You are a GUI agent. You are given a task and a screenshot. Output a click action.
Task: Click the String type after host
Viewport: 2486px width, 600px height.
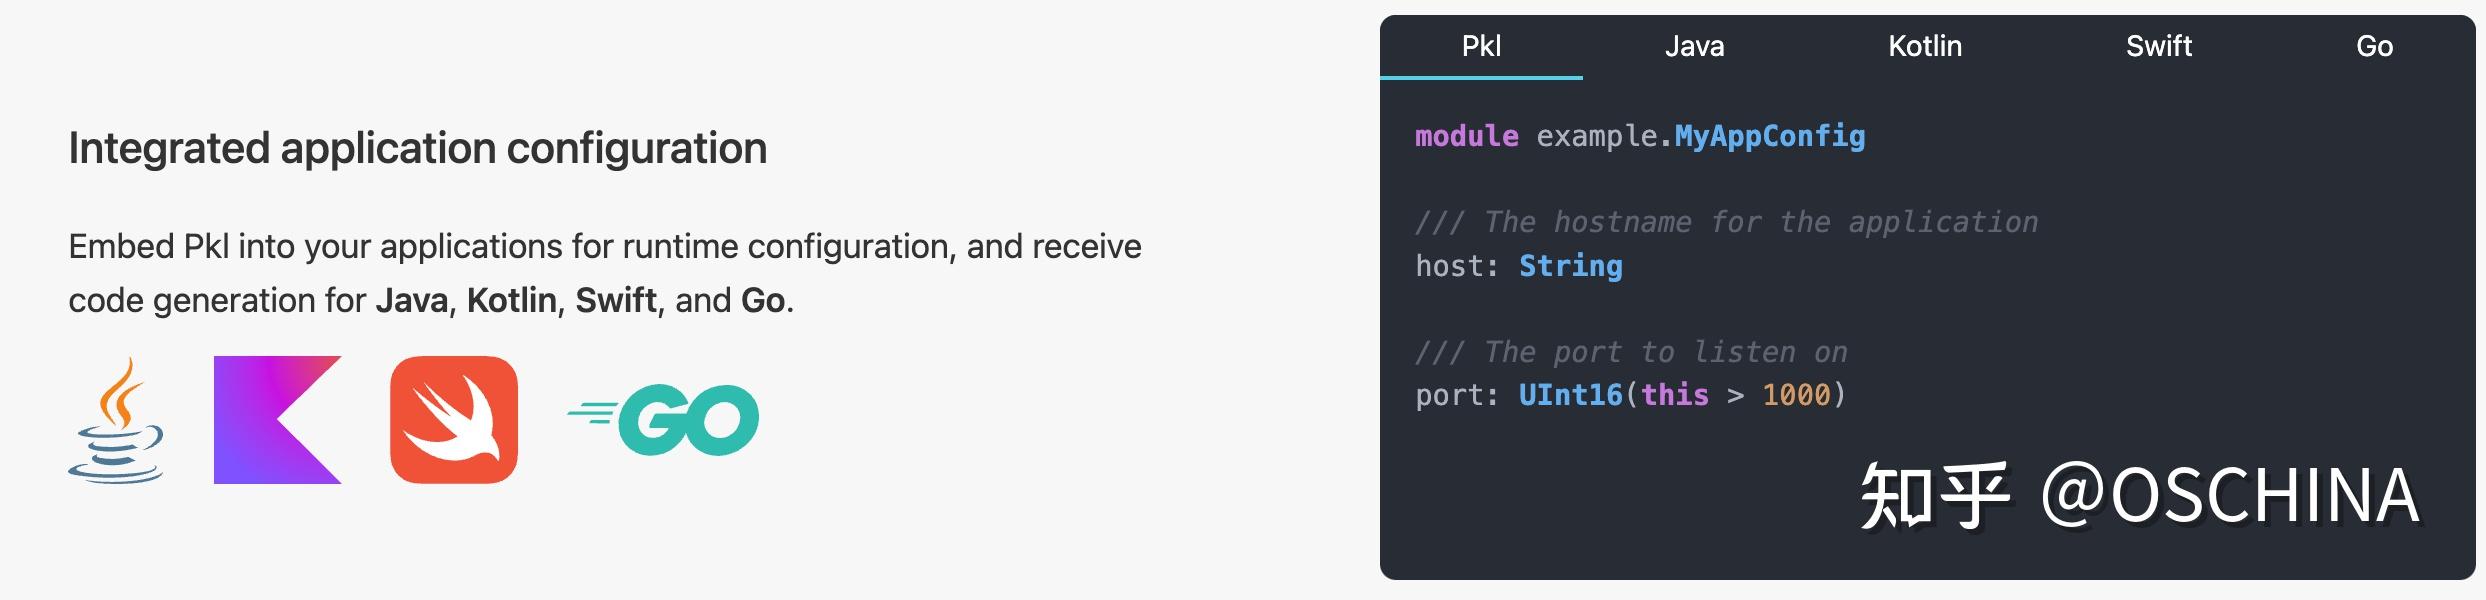pyautogui.click(x=1571, y=266)
